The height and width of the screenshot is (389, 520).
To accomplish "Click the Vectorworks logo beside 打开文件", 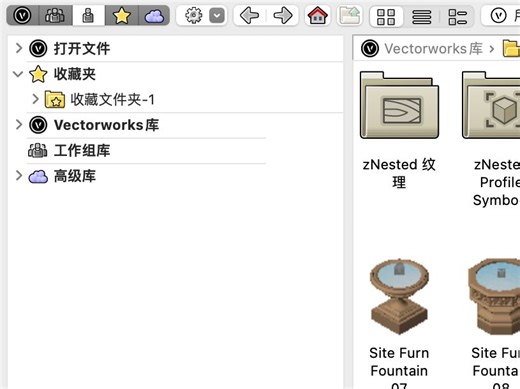I will point(38,49).
